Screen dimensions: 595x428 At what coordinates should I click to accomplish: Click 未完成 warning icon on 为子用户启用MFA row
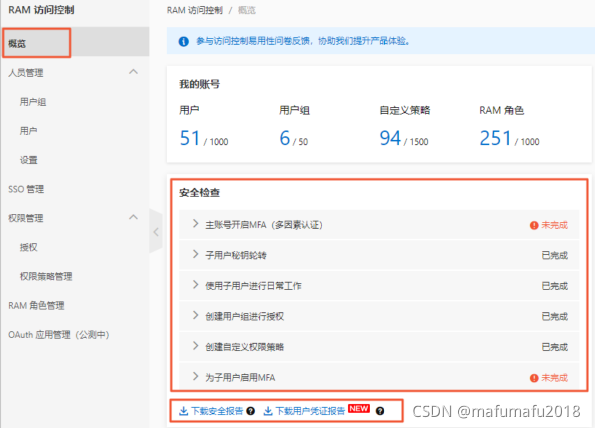(534, 378)
